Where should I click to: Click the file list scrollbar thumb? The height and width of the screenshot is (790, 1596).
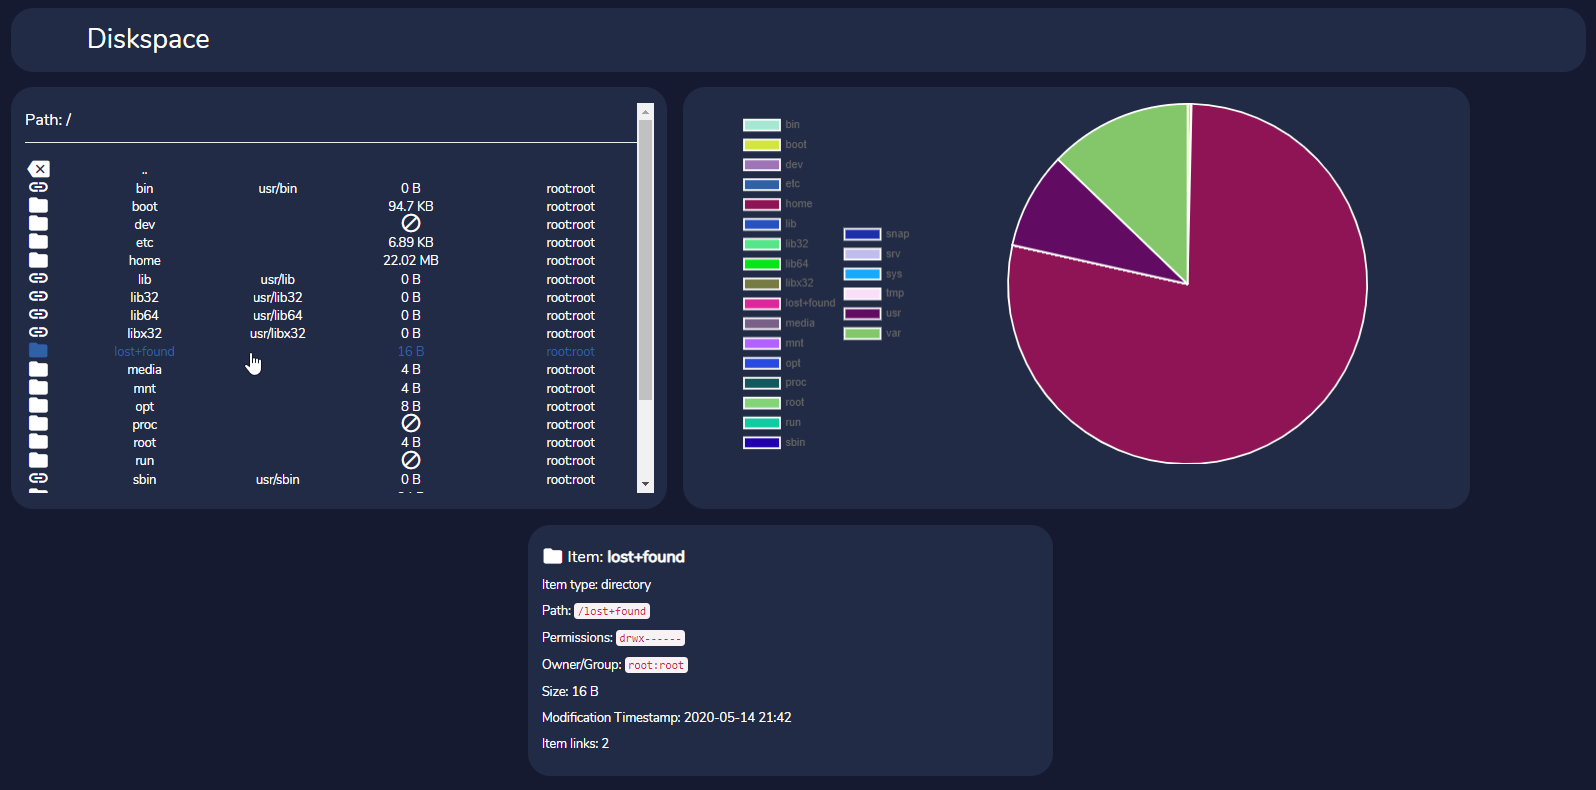coord(645,260)
